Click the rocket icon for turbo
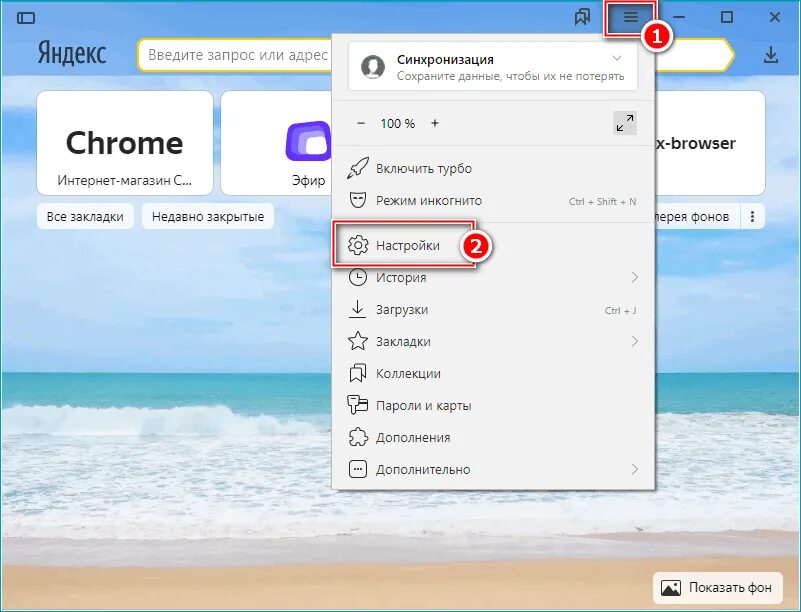This screenshot has height=612, width=801. (x=358, y=168)
